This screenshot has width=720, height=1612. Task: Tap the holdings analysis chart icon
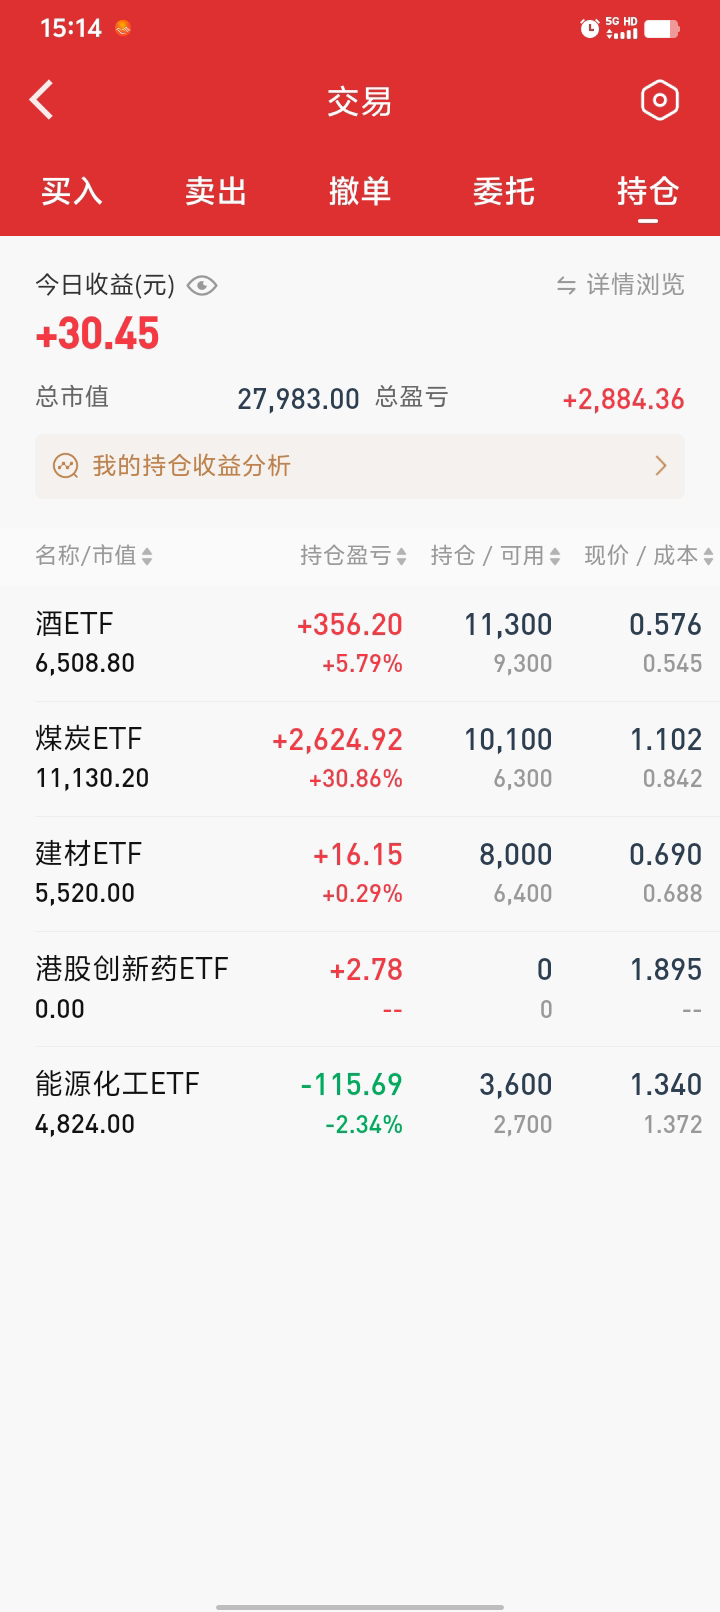click(x=66, y=466)
